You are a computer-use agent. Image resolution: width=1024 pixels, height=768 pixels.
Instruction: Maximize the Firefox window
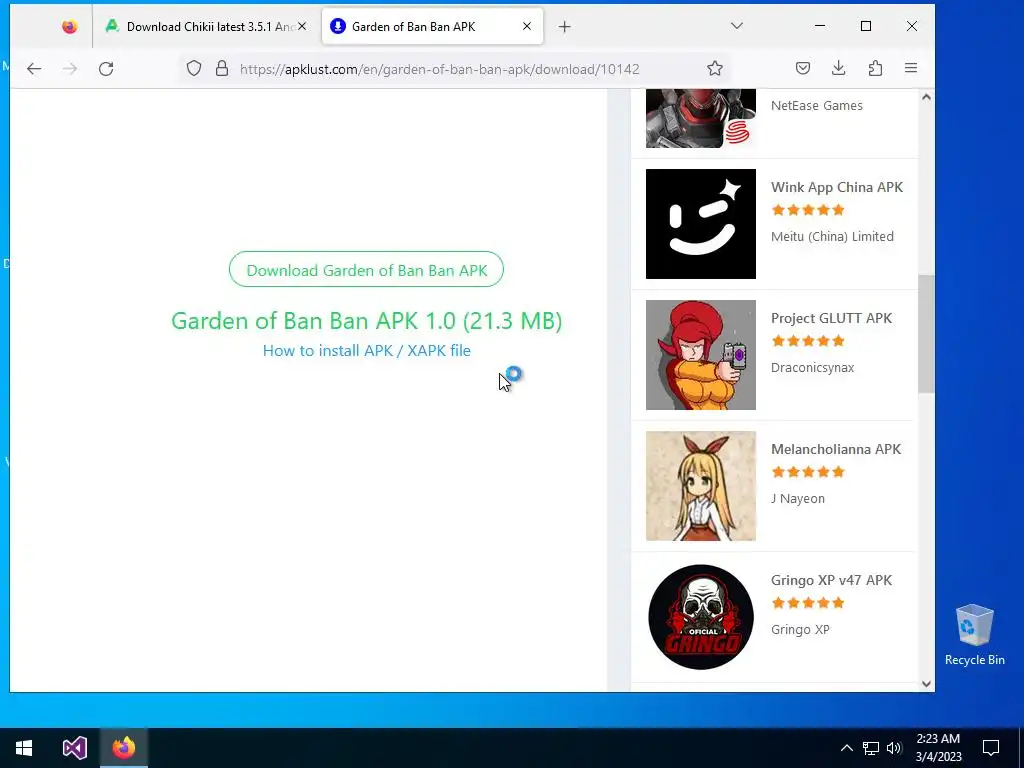[x=866, y=26]
